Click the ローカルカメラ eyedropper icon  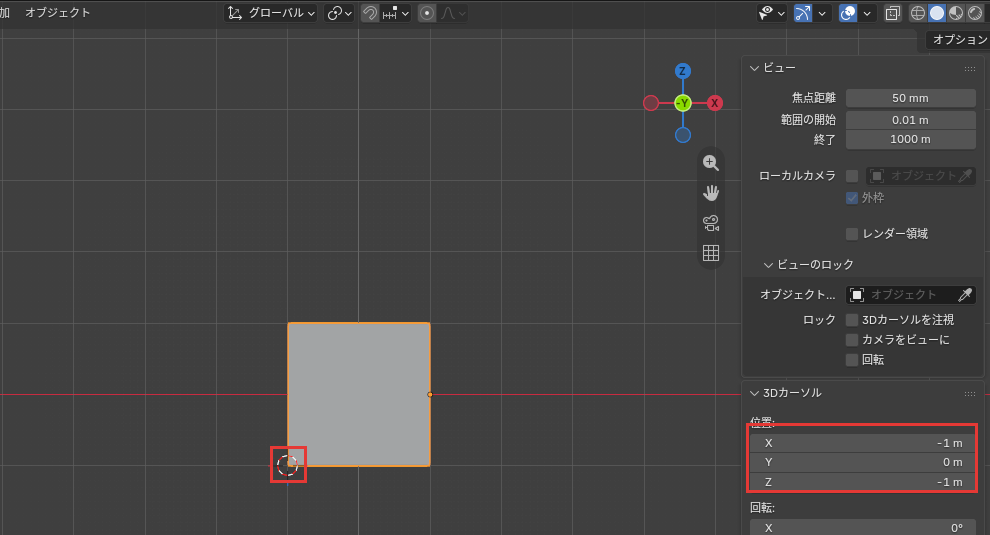point(965,176)
